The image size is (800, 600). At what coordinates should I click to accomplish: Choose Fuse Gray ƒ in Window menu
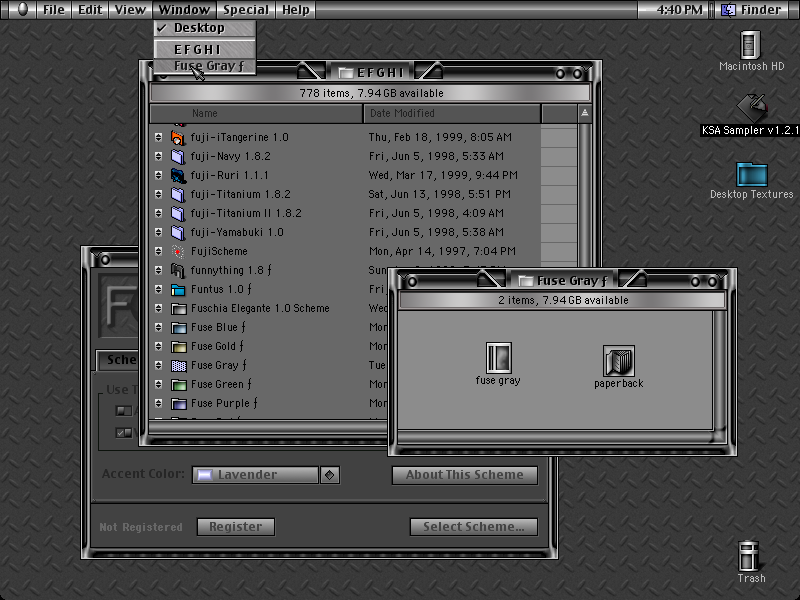click(x=205, y=66)
